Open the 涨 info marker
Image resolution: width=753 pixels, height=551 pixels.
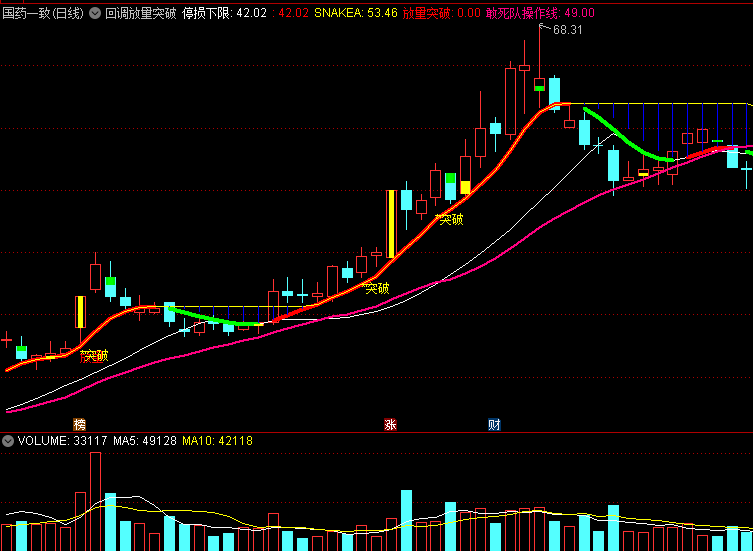tap(390, 425)
